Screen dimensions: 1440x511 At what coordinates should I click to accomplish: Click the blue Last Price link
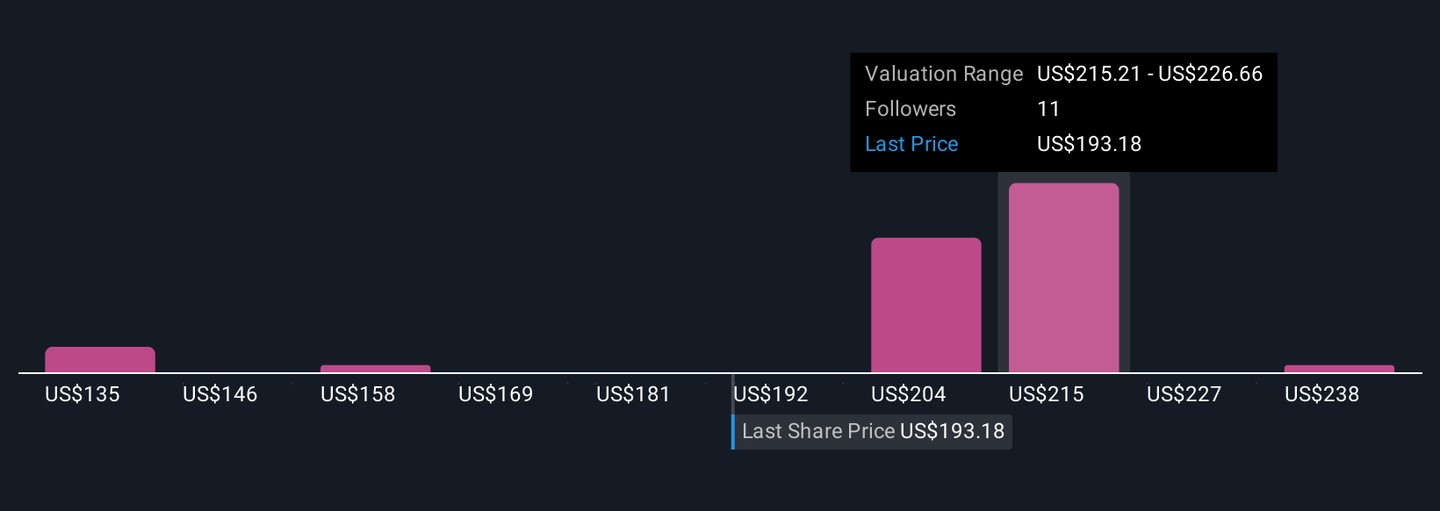click(x=911, y=144)
